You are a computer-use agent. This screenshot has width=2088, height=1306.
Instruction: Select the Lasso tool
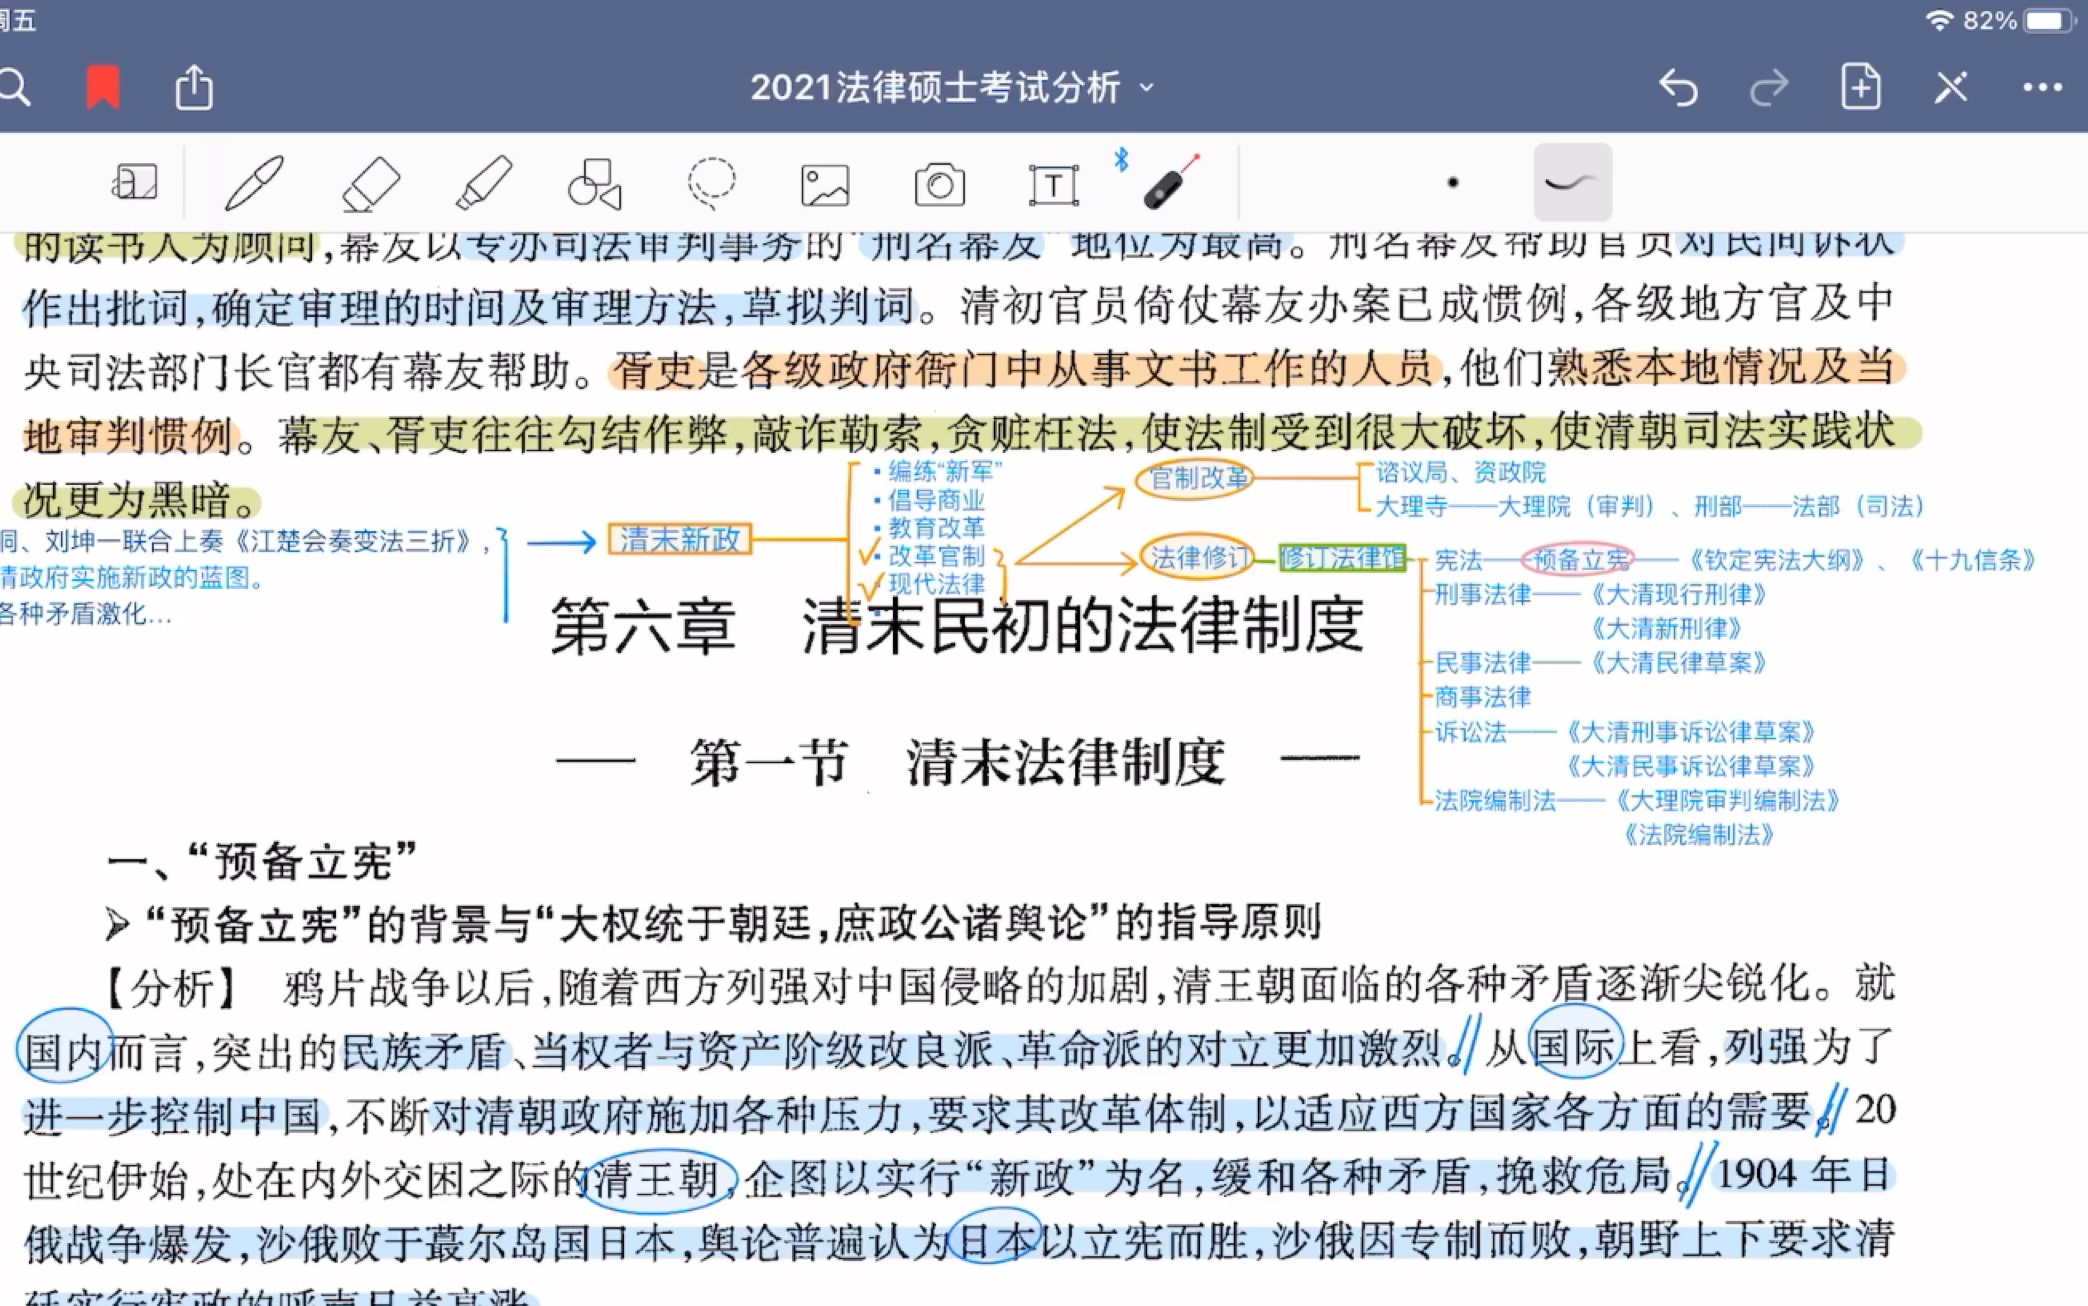[711, 184]
